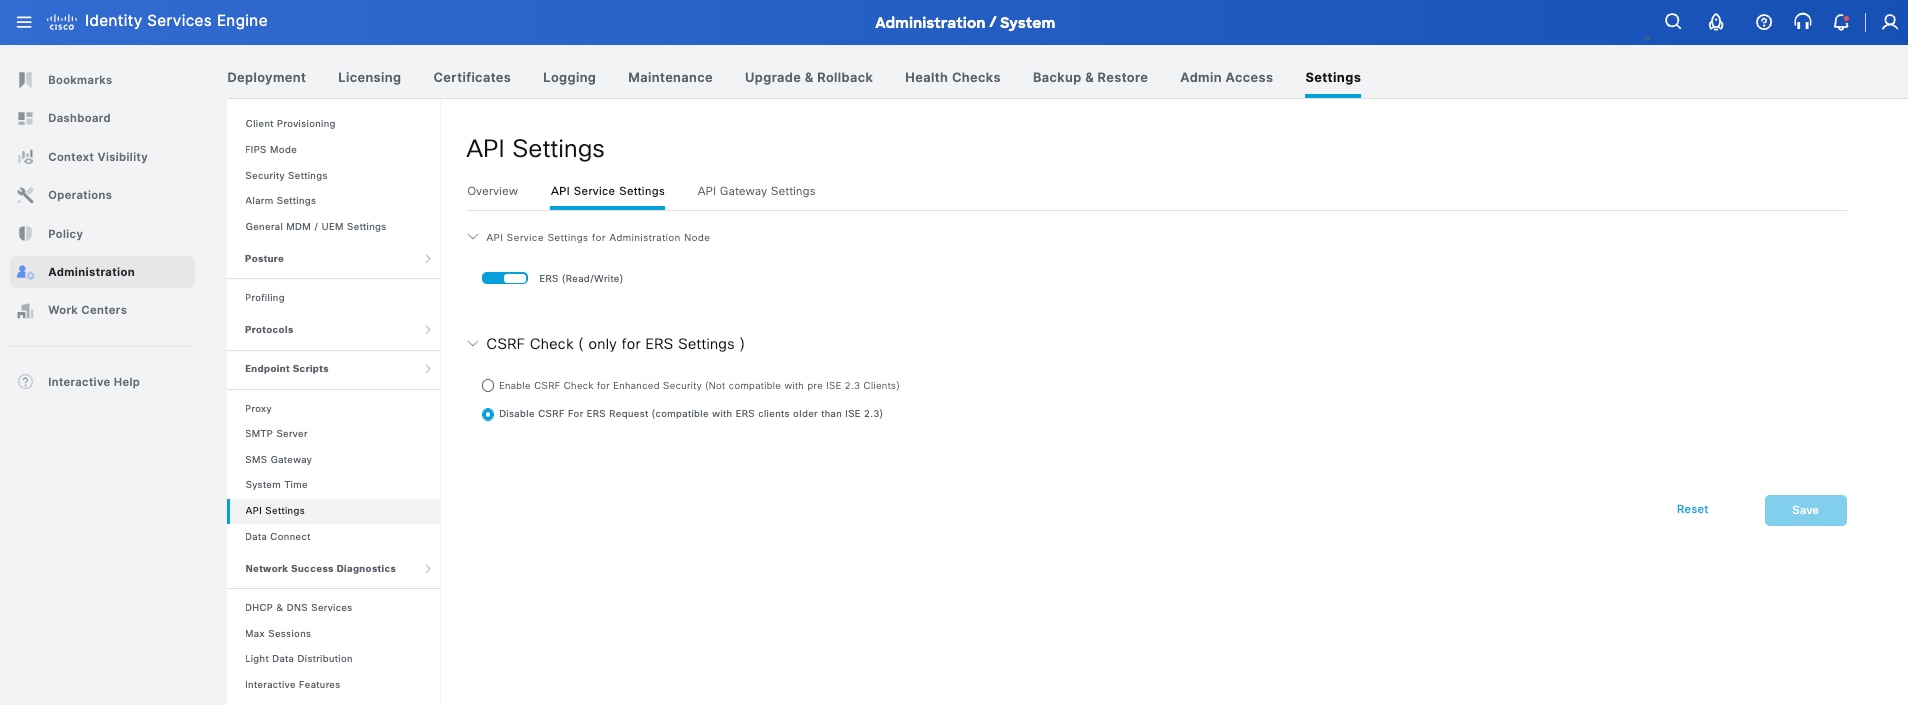Click the headset support icon

click(x=1803, y=22)
